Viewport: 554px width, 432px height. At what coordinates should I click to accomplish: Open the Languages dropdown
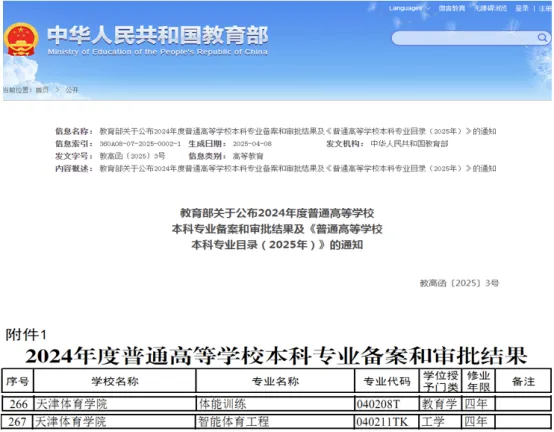pos(409,8)
